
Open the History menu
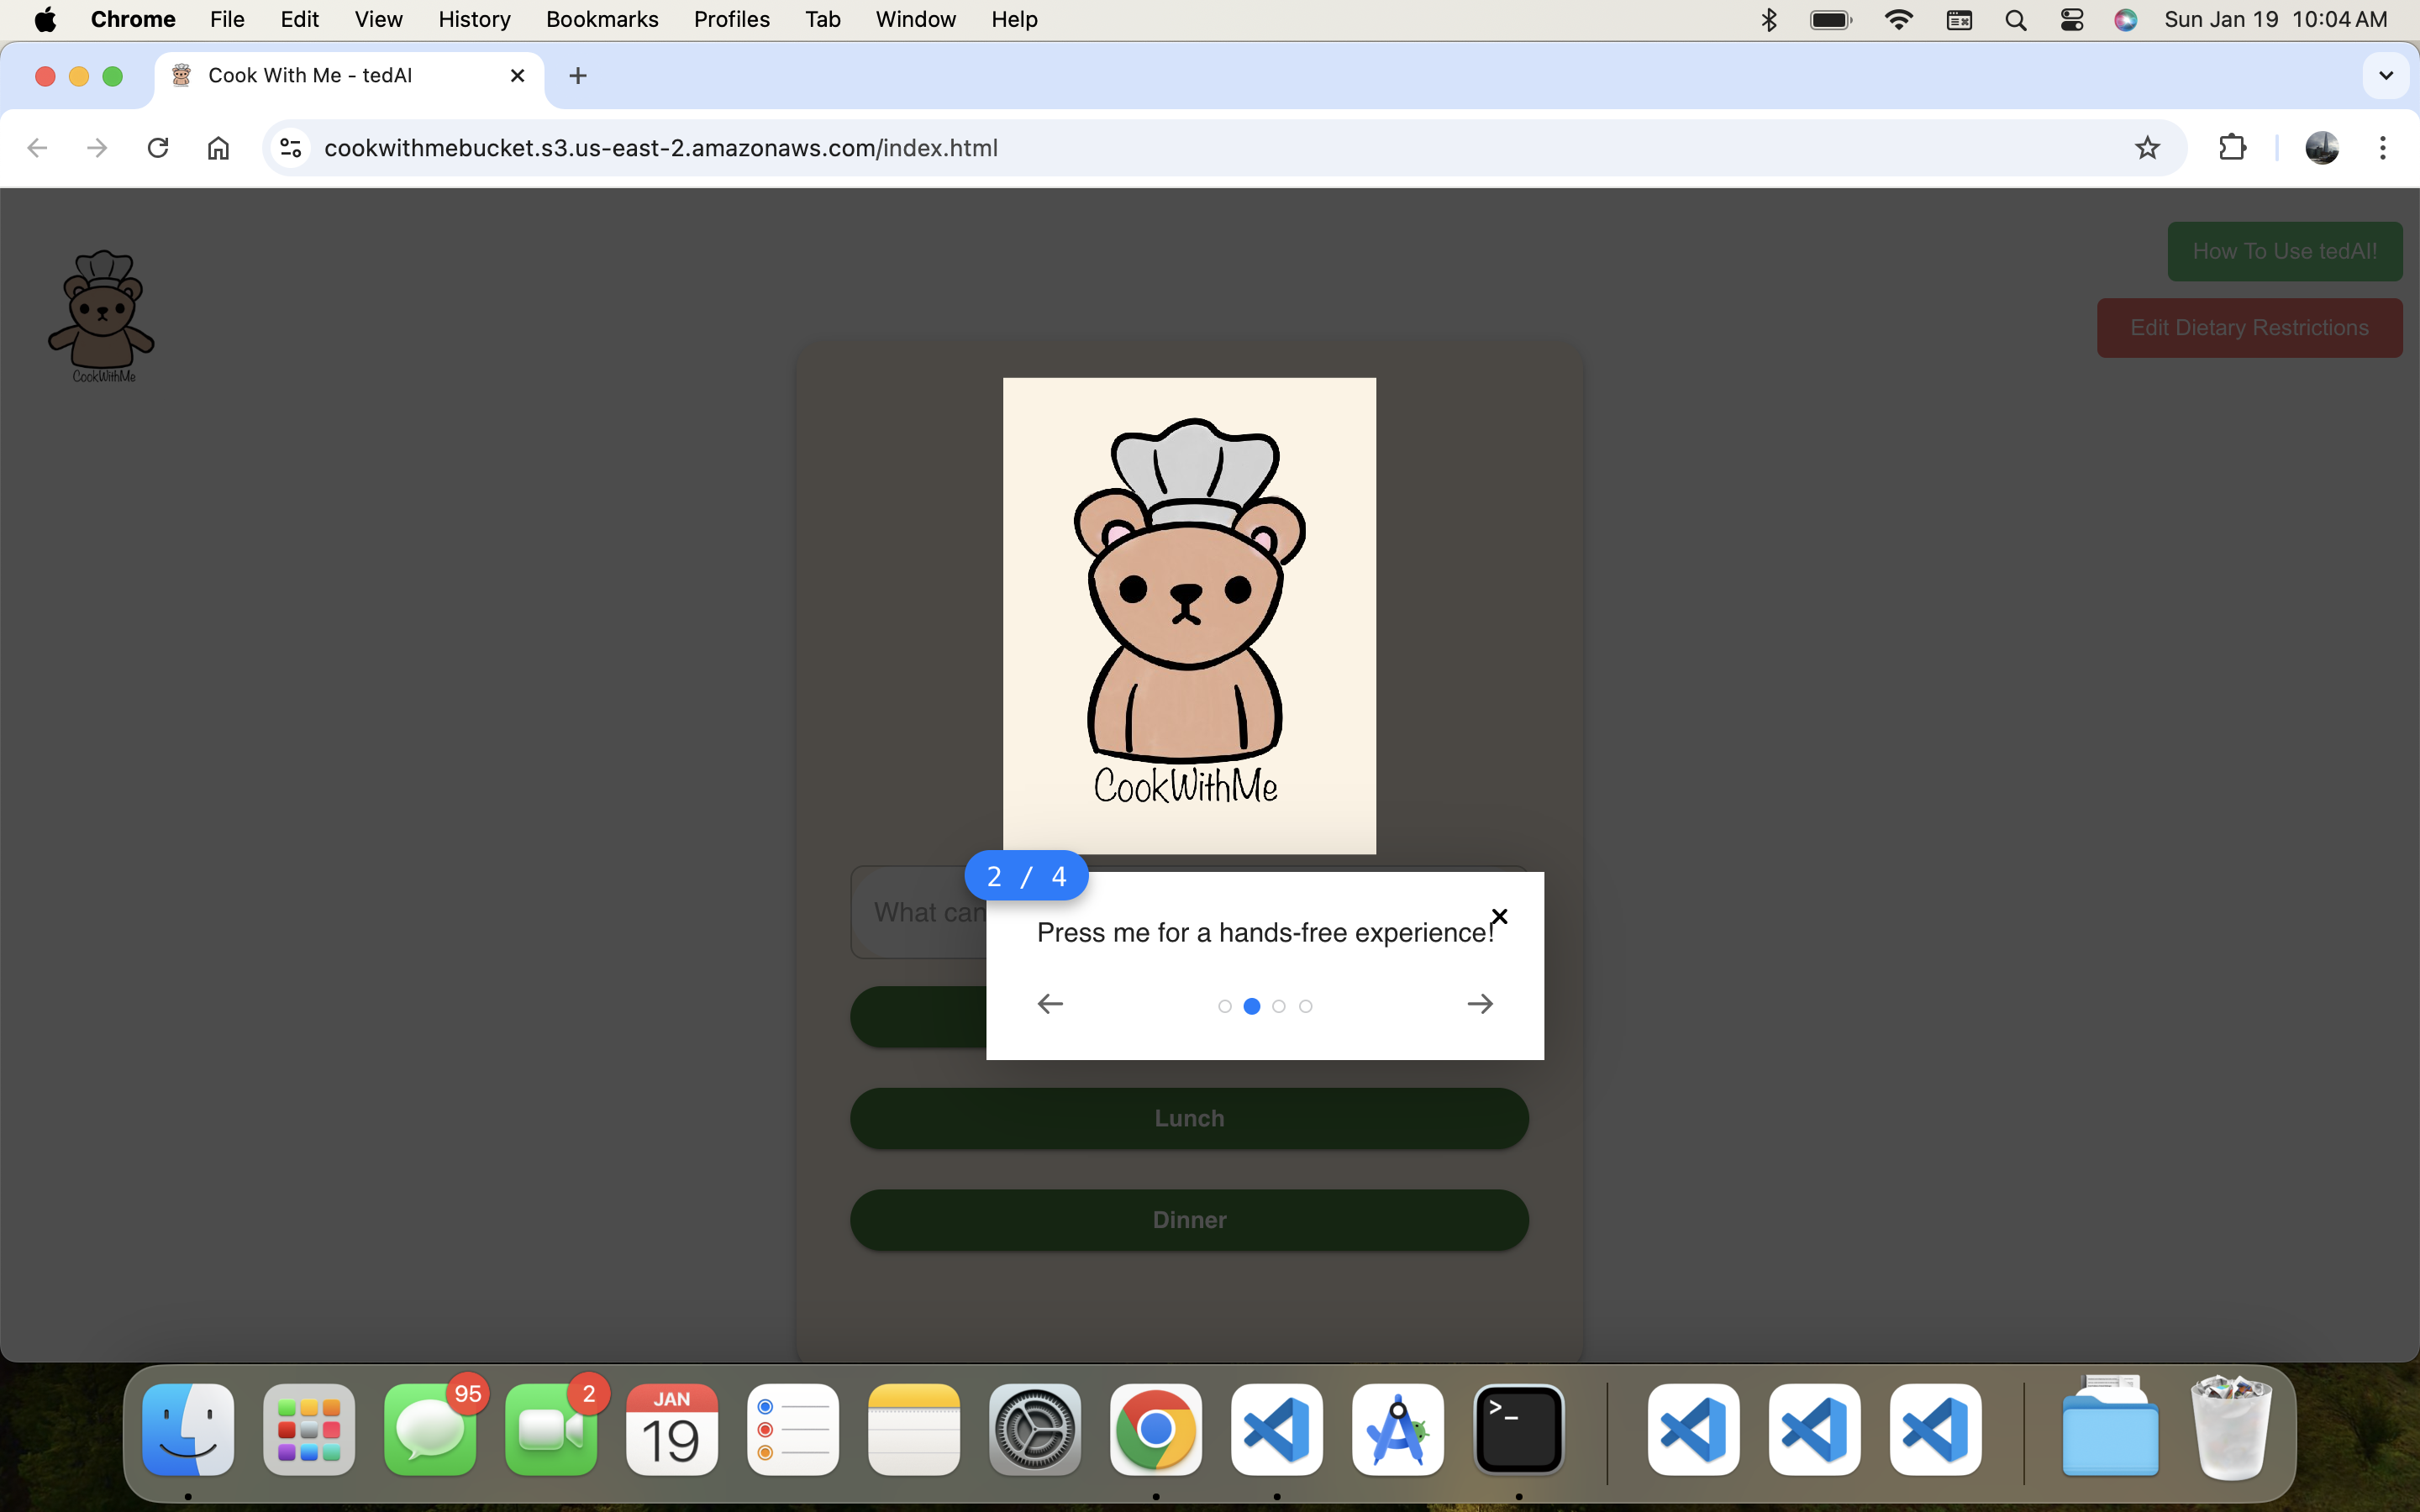[473, 19]
